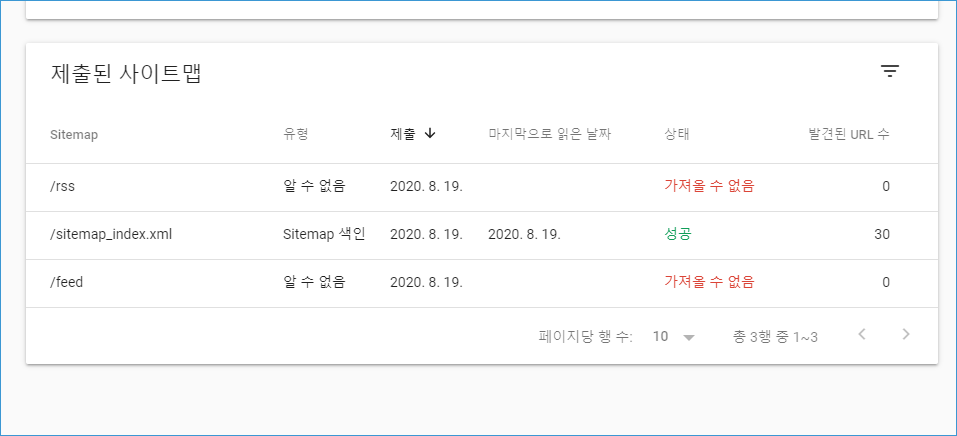Click the 유형 column header
957x436 pixels.
pos(295,134)
